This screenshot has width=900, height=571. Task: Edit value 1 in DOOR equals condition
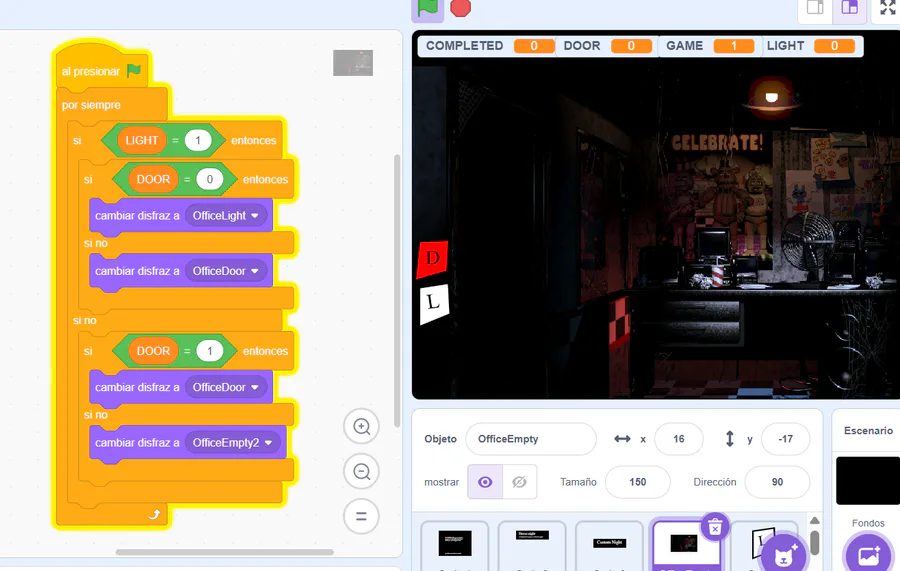[210, 351]
